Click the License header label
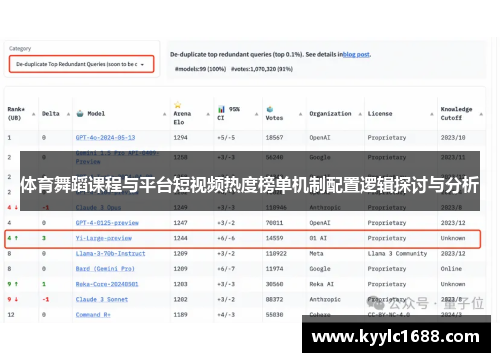 pyautogui.click(x=380, y=114)
